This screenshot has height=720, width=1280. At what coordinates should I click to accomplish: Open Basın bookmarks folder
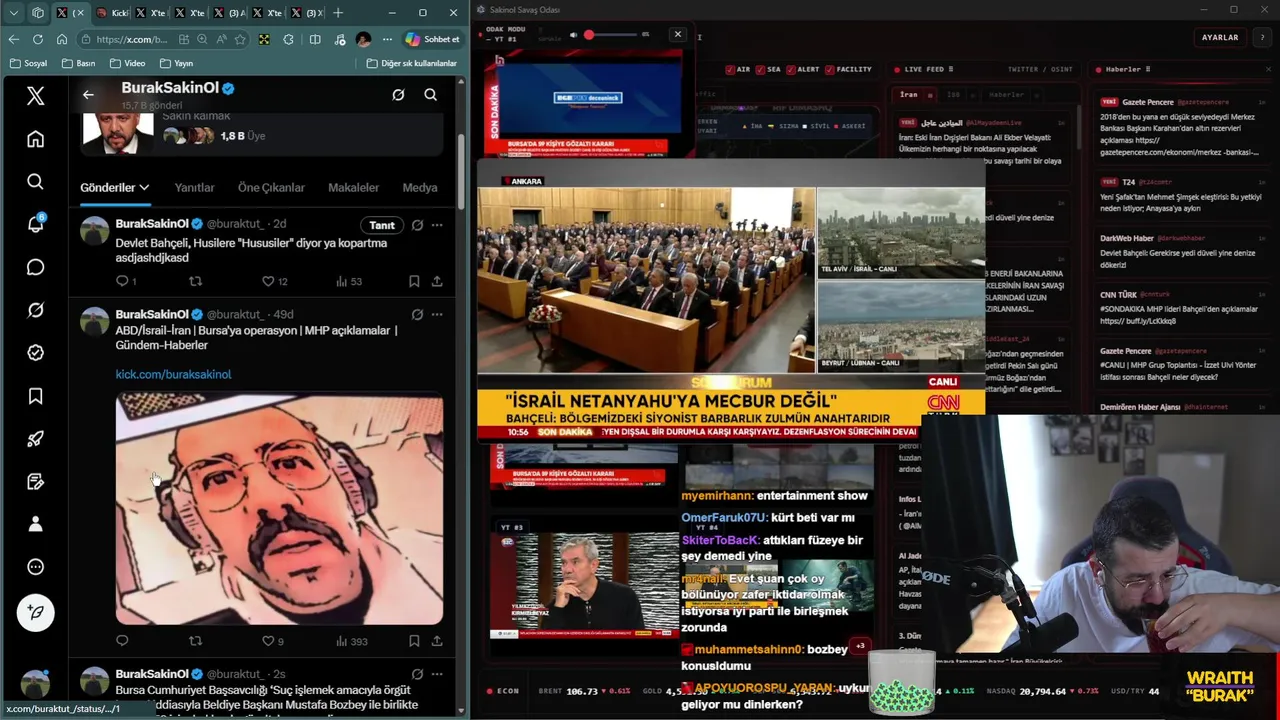(x=78, y=63)
